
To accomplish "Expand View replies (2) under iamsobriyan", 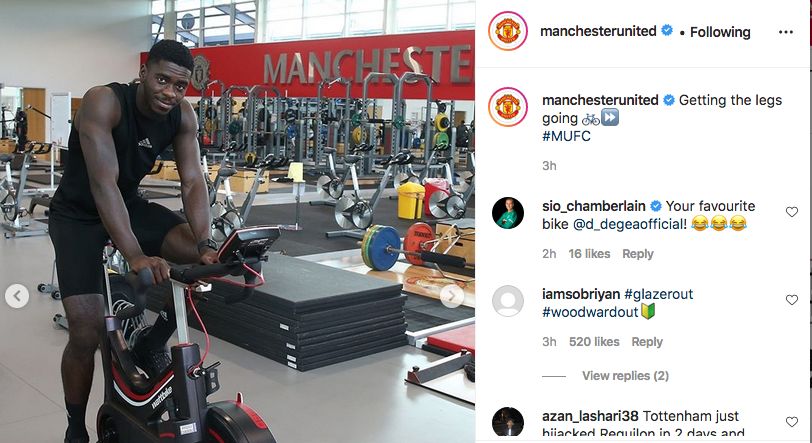I will click(625, 376).
